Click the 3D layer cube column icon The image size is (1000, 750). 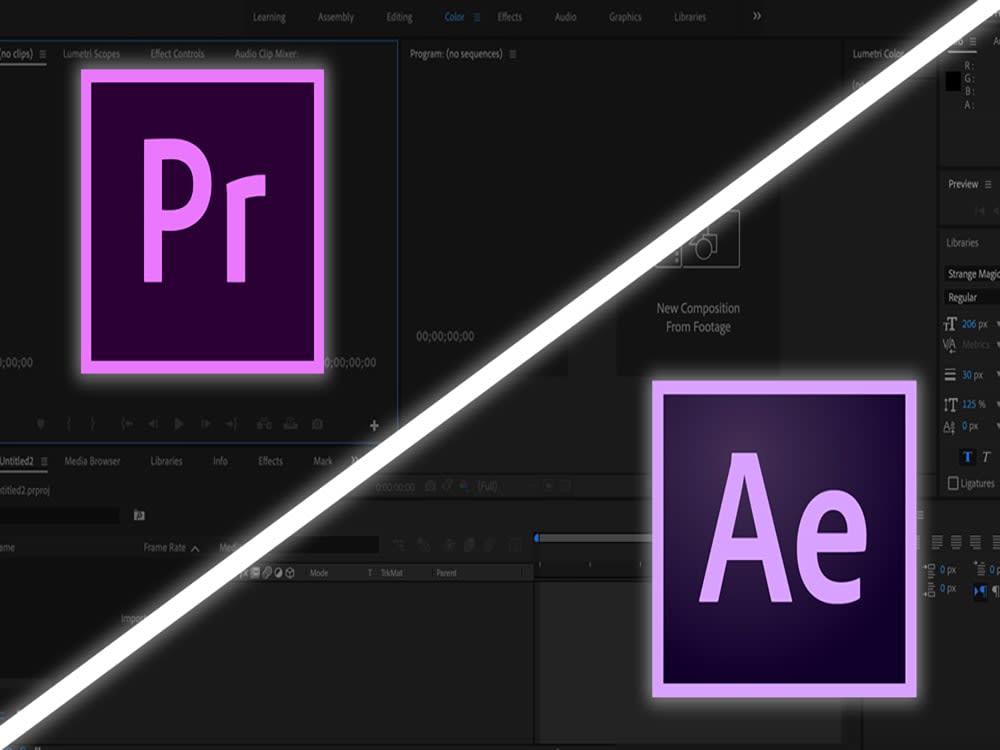[x=290, y=573]
